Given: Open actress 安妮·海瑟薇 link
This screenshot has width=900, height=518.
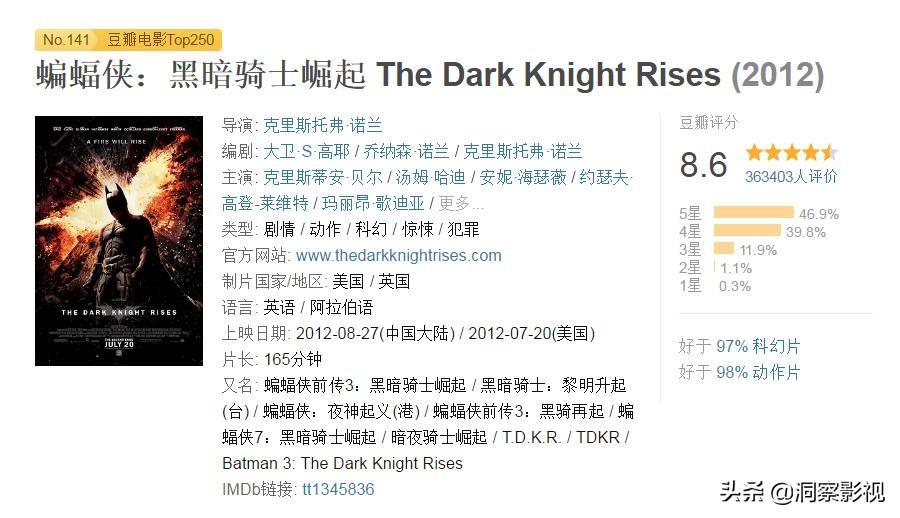Looking at the screenshot, I should (x=523, y=177).
